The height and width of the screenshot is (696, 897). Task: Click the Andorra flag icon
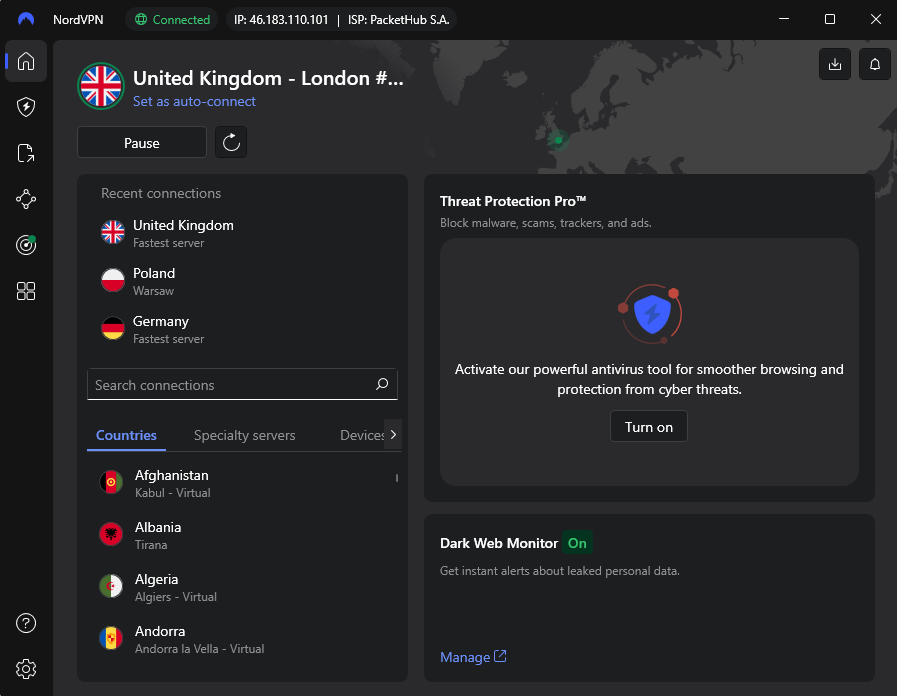coord(111,638)
